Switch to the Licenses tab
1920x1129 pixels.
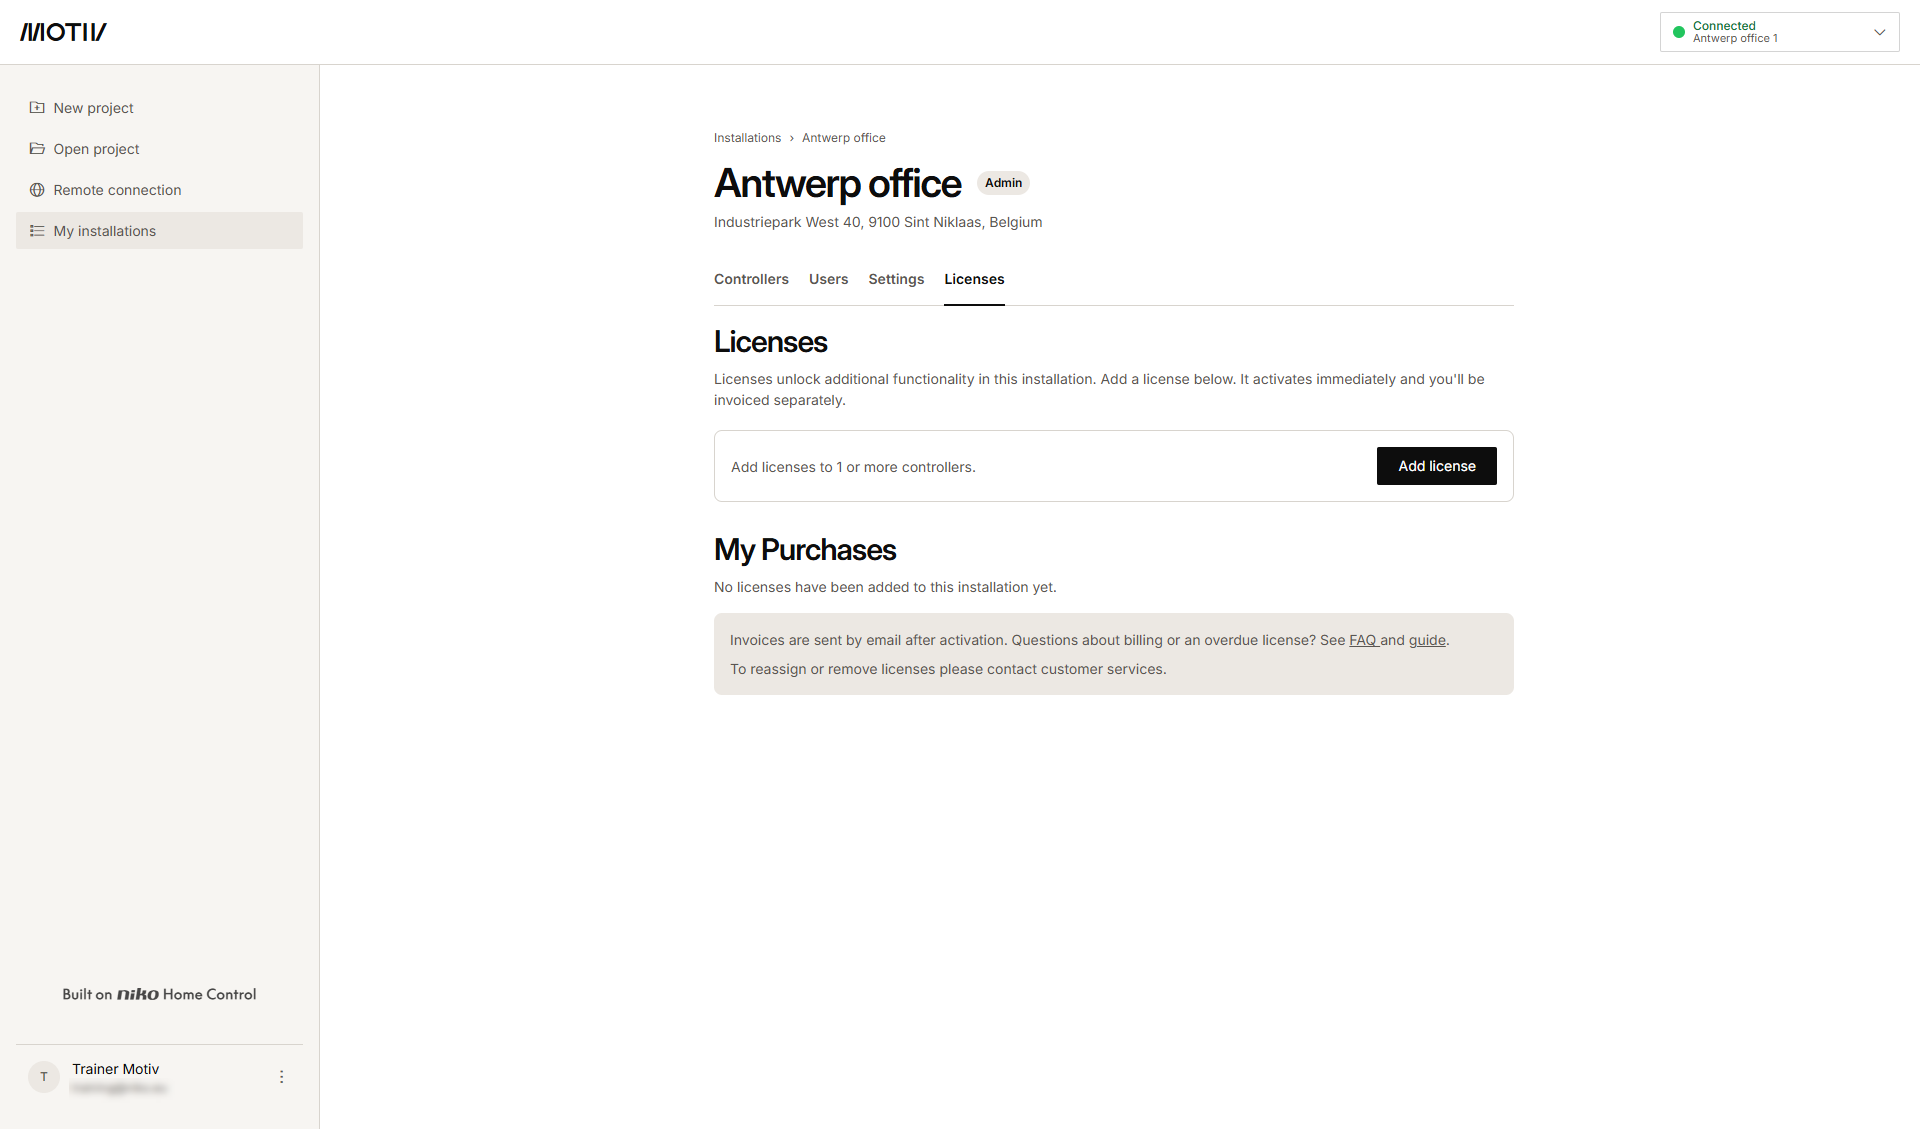[974, 279]
